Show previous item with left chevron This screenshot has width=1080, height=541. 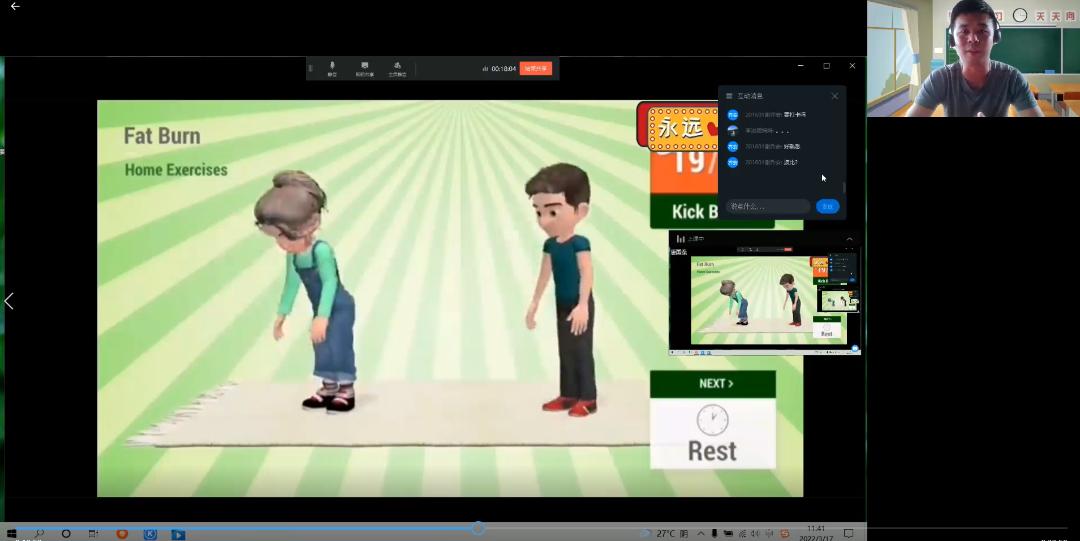coord(9,301)
